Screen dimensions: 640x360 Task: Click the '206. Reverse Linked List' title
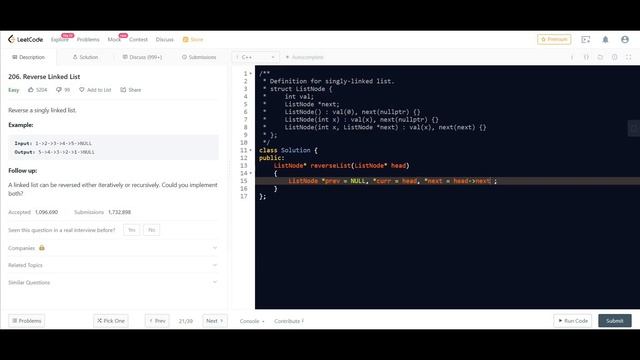tap(44, 77)
